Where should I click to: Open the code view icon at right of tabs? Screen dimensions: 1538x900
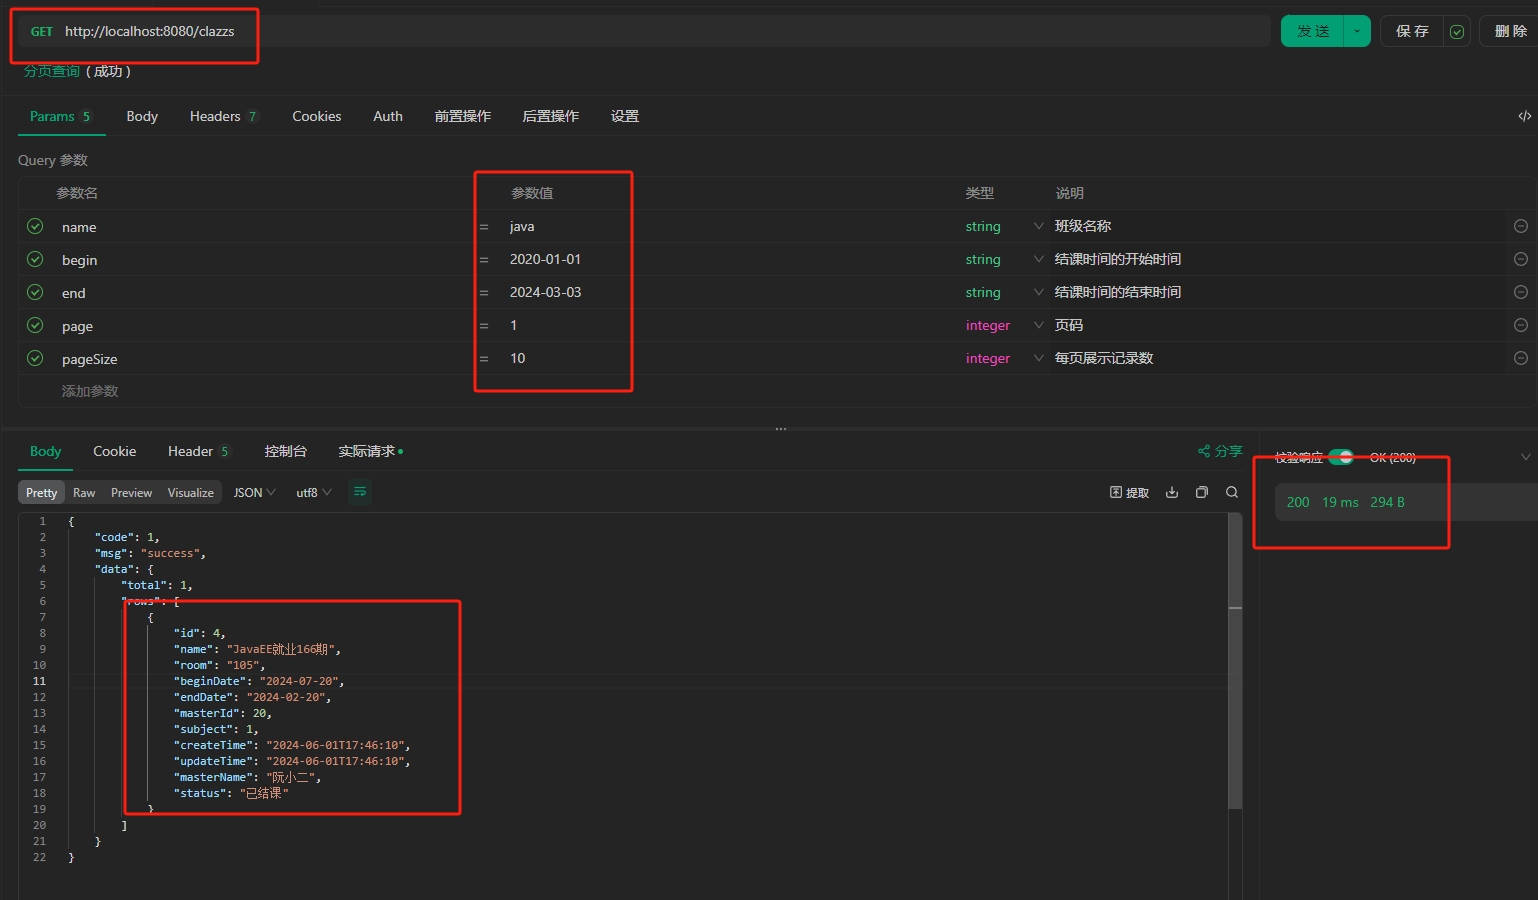click(1524, 116)
